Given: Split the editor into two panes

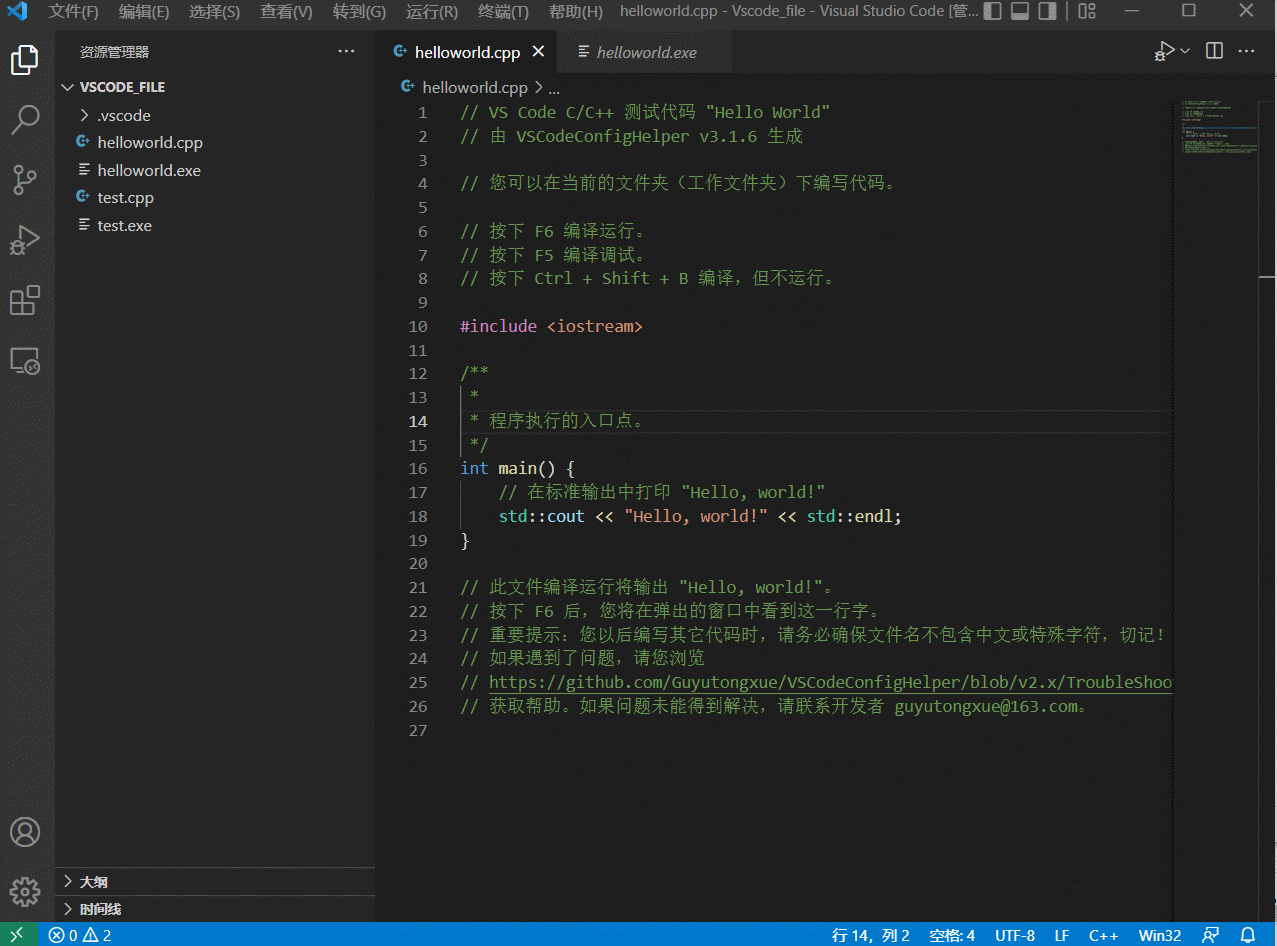Looking at the screenshot, I should pyautogui.click(x=1212, y=50).
